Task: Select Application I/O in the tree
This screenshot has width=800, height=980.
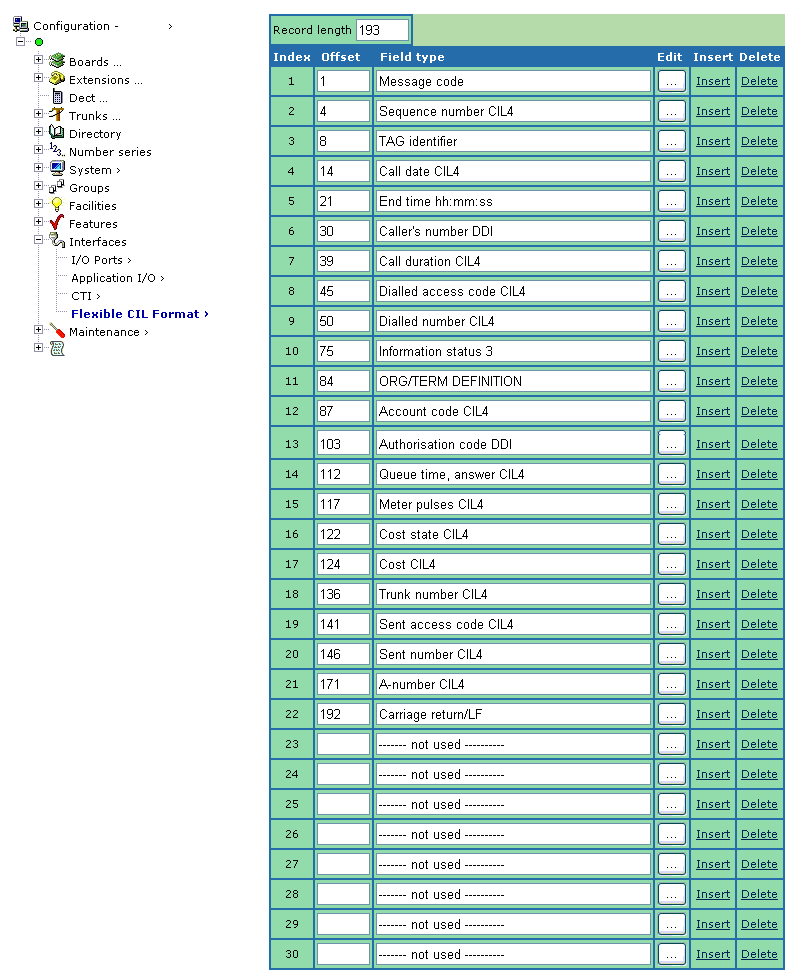Action: [x=116, y=278]
